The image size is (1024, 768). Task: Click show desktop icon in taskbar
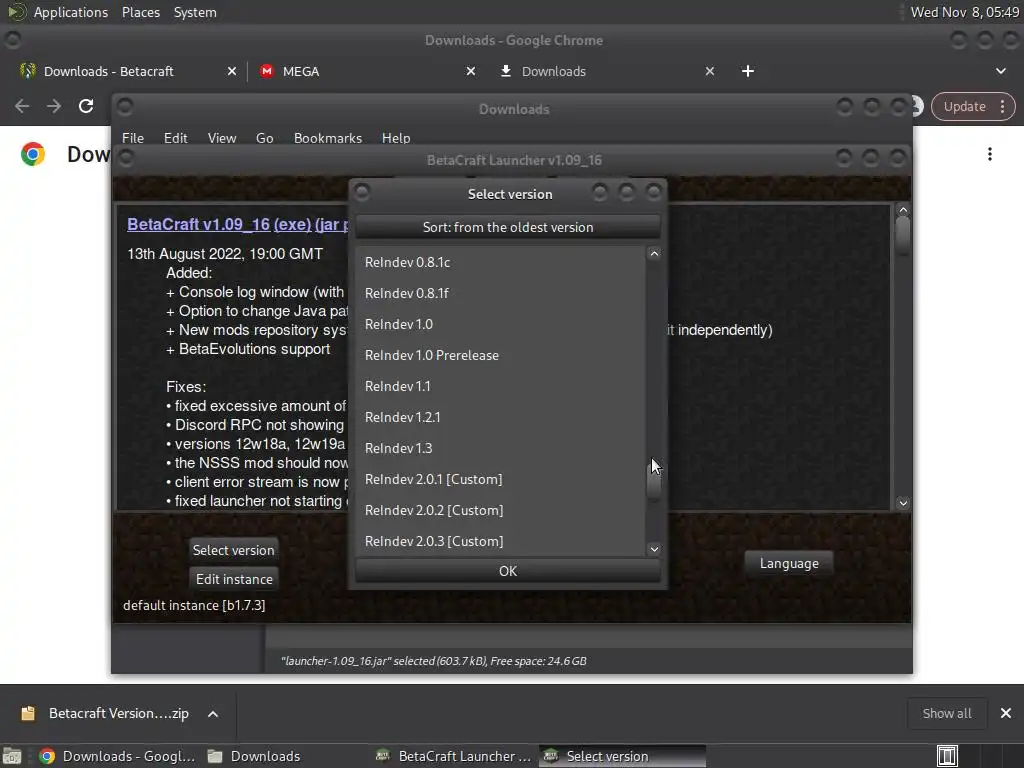coord(12,756)
